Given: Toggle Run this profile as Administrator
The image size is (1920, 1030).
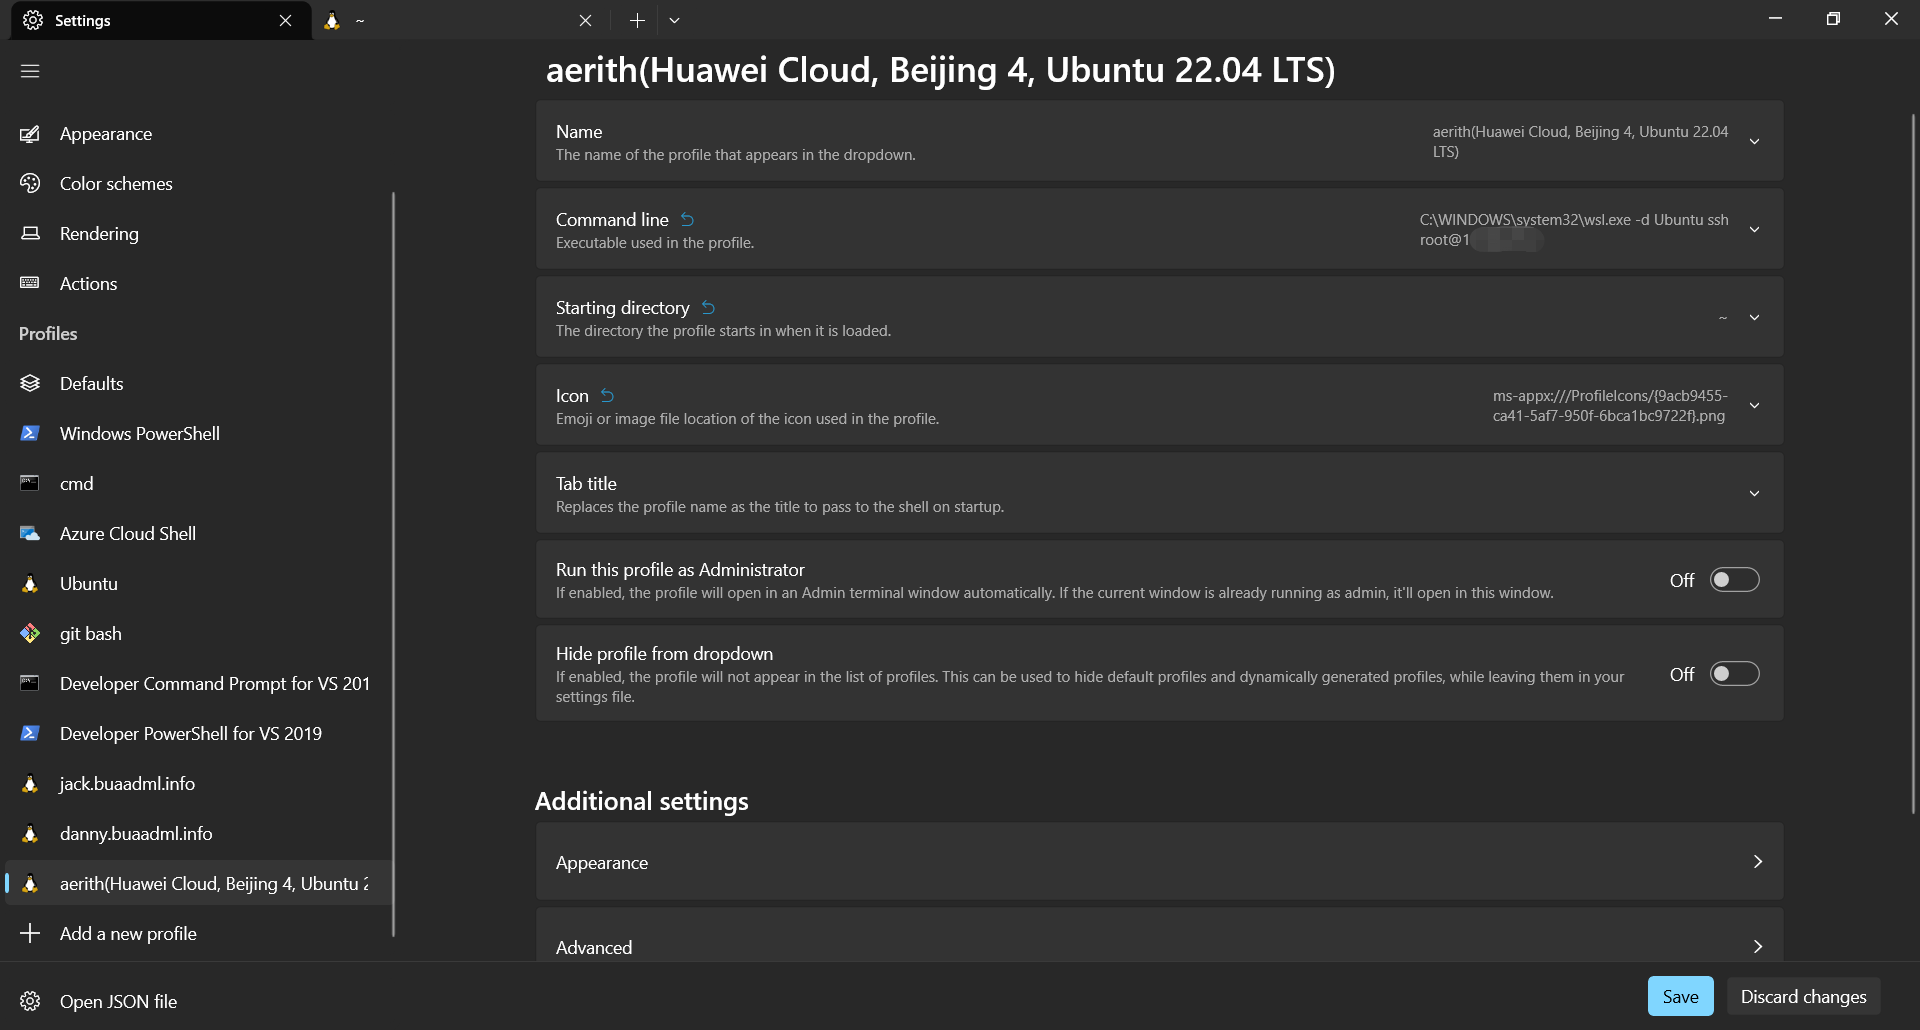Looking at the screenshot, I should click(1734, 580).
